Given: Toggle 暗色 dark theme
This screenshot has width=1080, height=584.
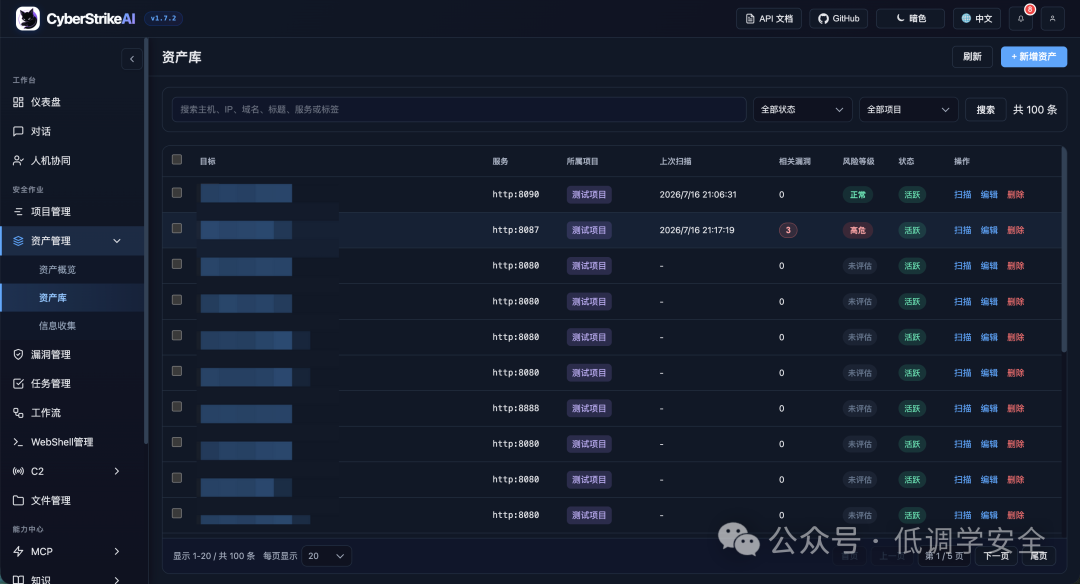Looking at the screenshot, I should pyautogui.click(x=910, y=19).
